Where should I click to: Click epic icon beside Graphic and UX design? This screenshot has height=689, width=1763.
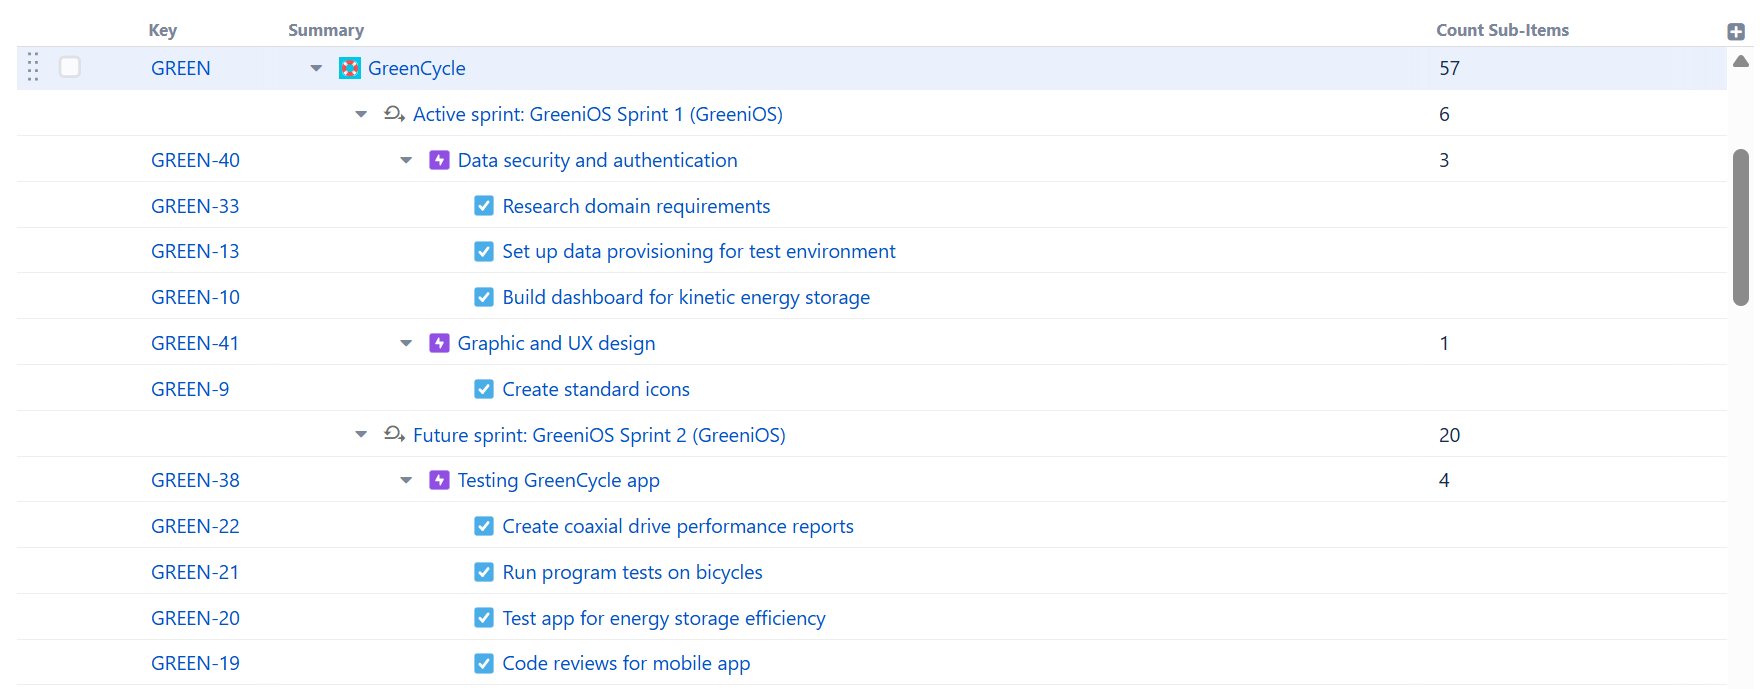click(439, 343)
